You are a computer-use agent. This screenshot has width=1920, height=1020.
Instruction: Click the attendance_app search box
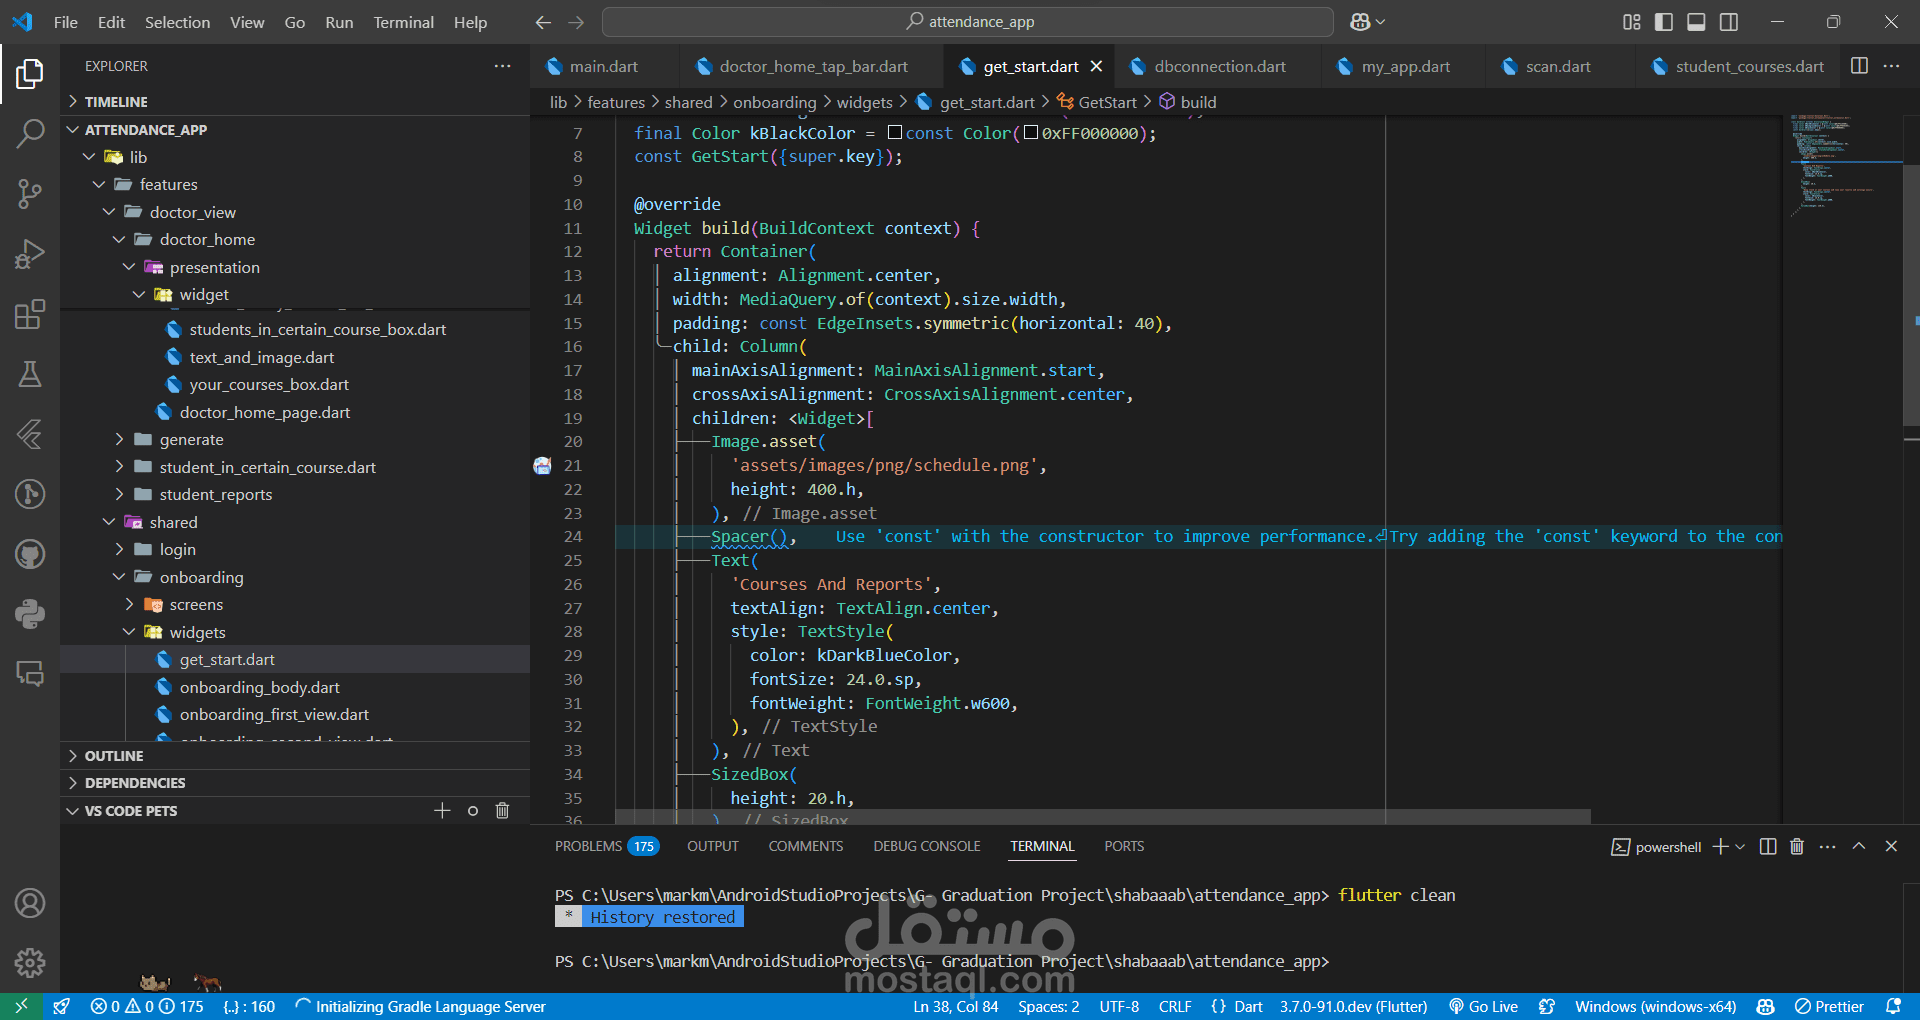pos(968,22)
